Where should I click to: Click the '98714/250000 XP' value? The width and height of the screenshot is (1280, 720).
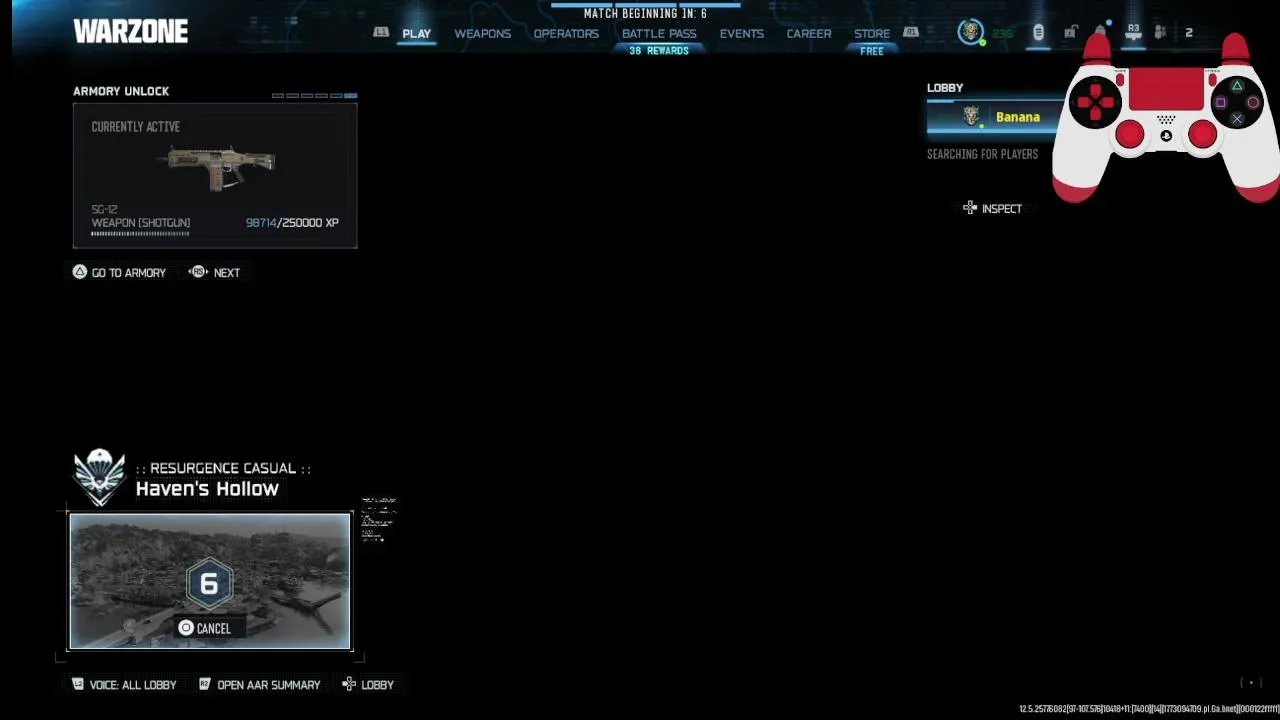coord(292,223)
